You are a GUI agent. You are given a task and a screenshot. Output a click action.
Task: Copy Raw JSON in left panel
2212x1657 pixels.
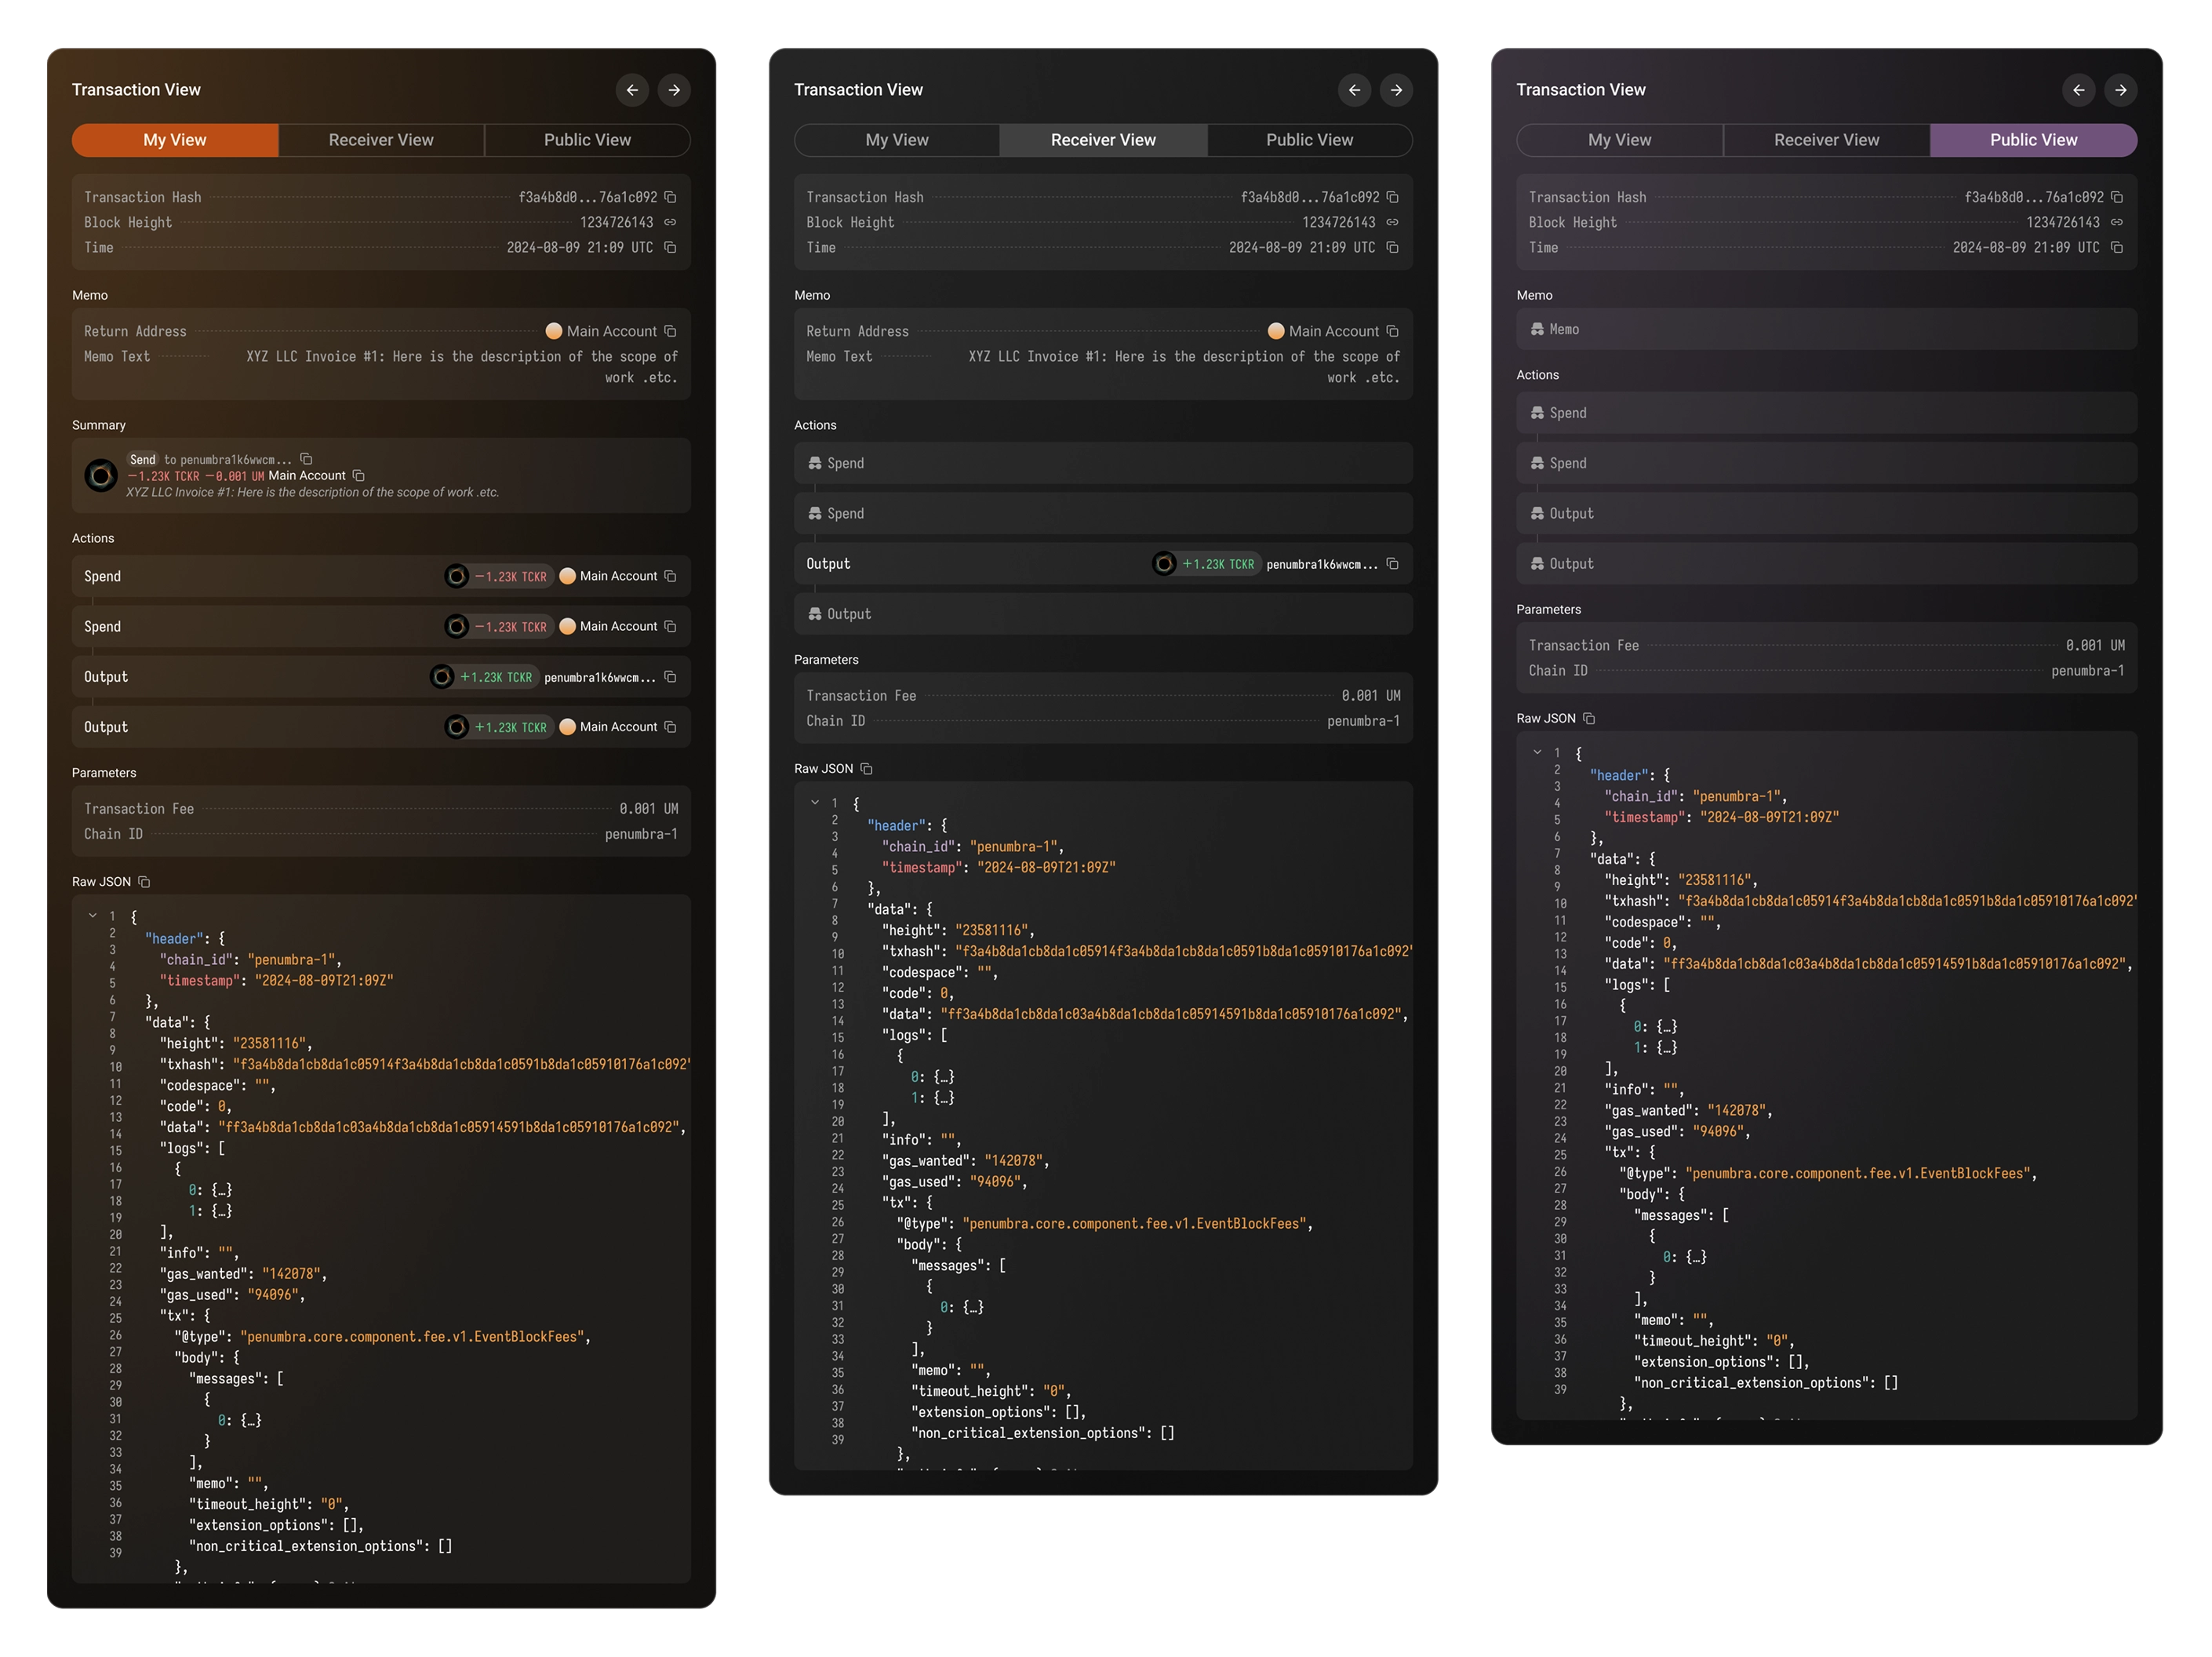coord(144,881)
